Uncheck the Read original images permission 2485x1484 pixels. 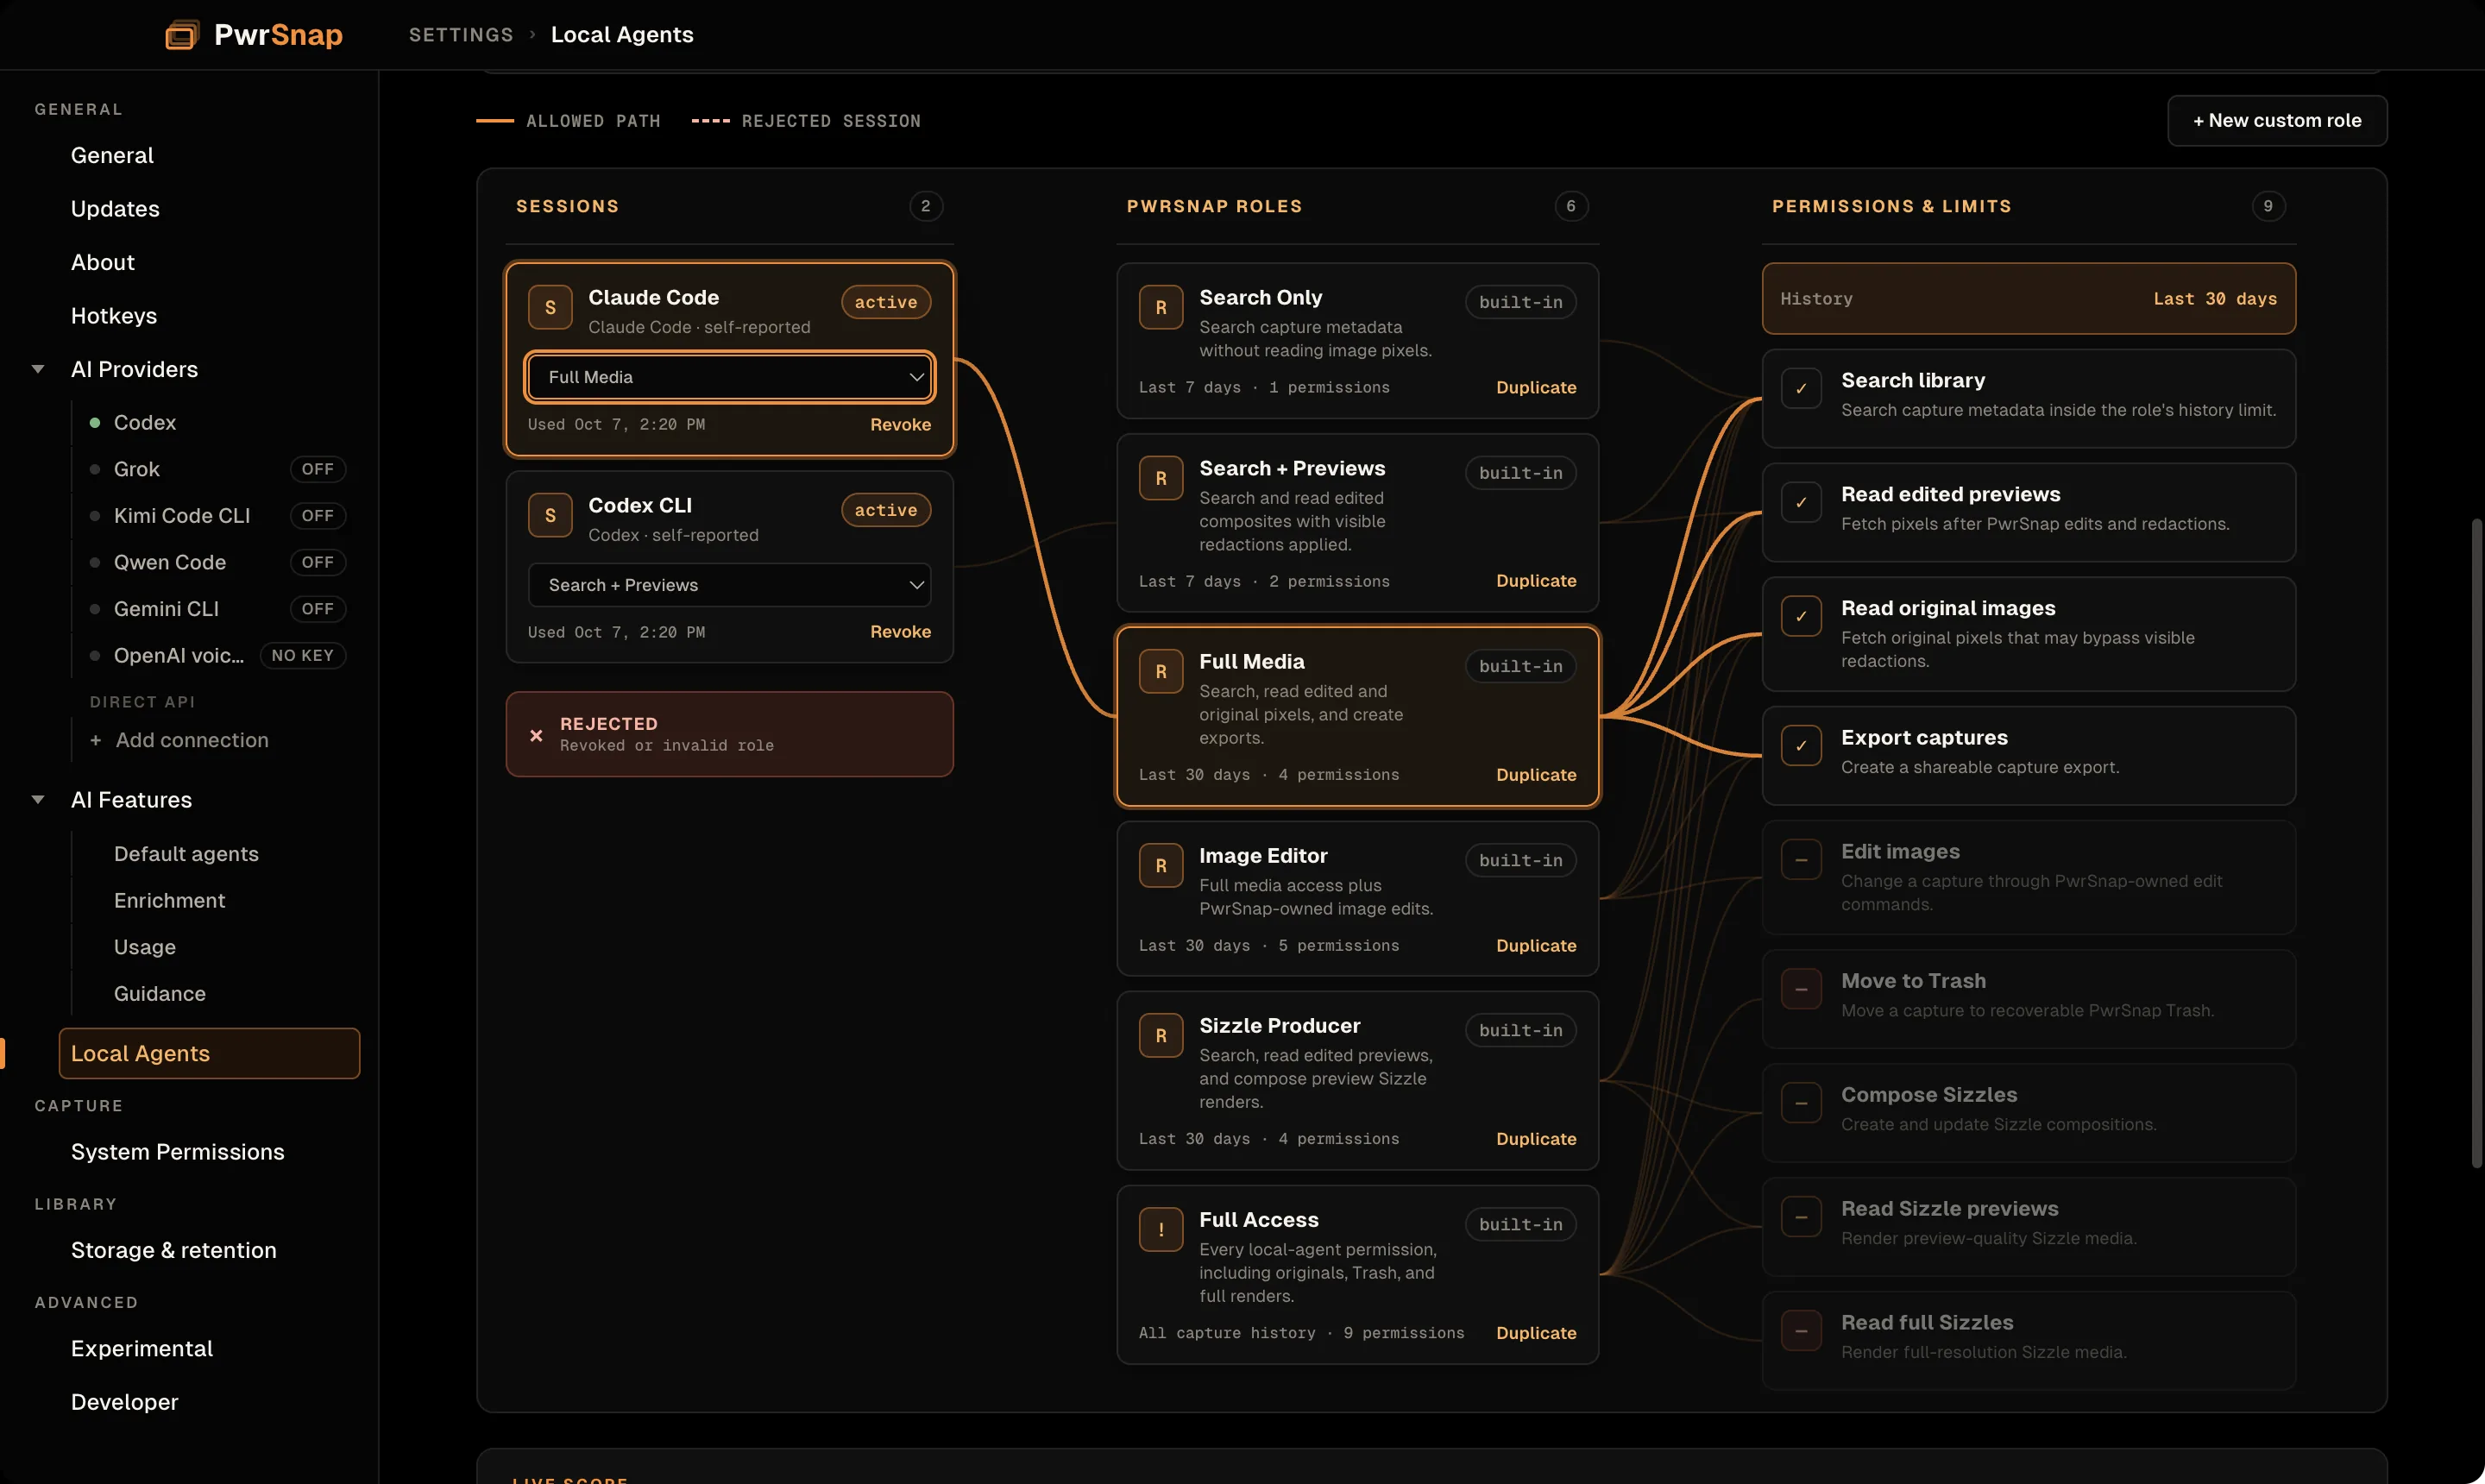tap(1801, 617)
